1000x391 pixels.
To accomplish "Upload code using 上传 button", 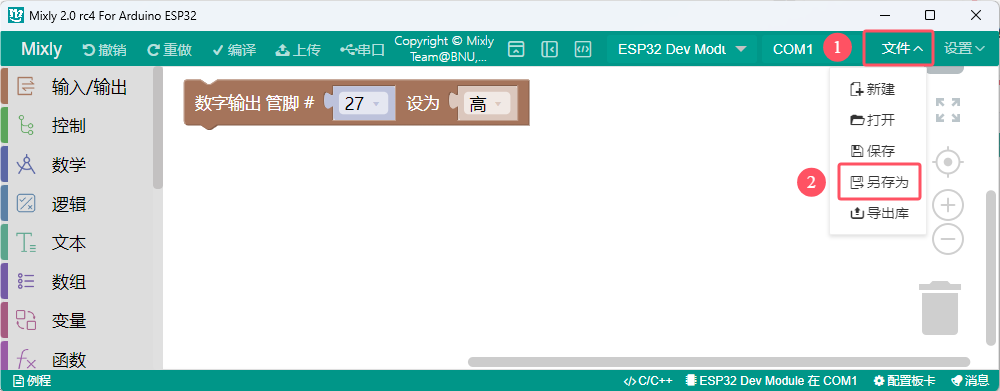I will point(298,50).
